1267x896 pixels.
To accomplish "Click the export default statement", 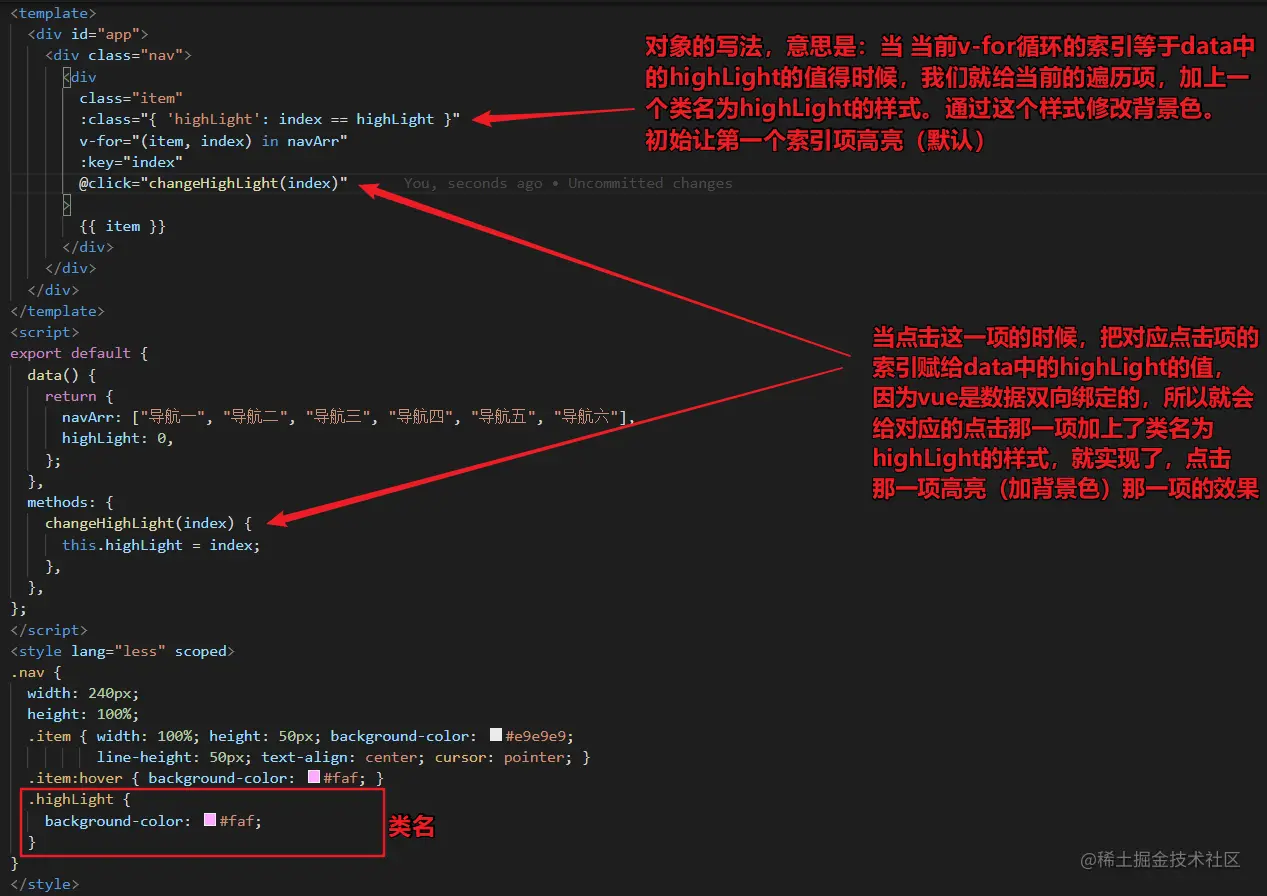I will [72, 353].
